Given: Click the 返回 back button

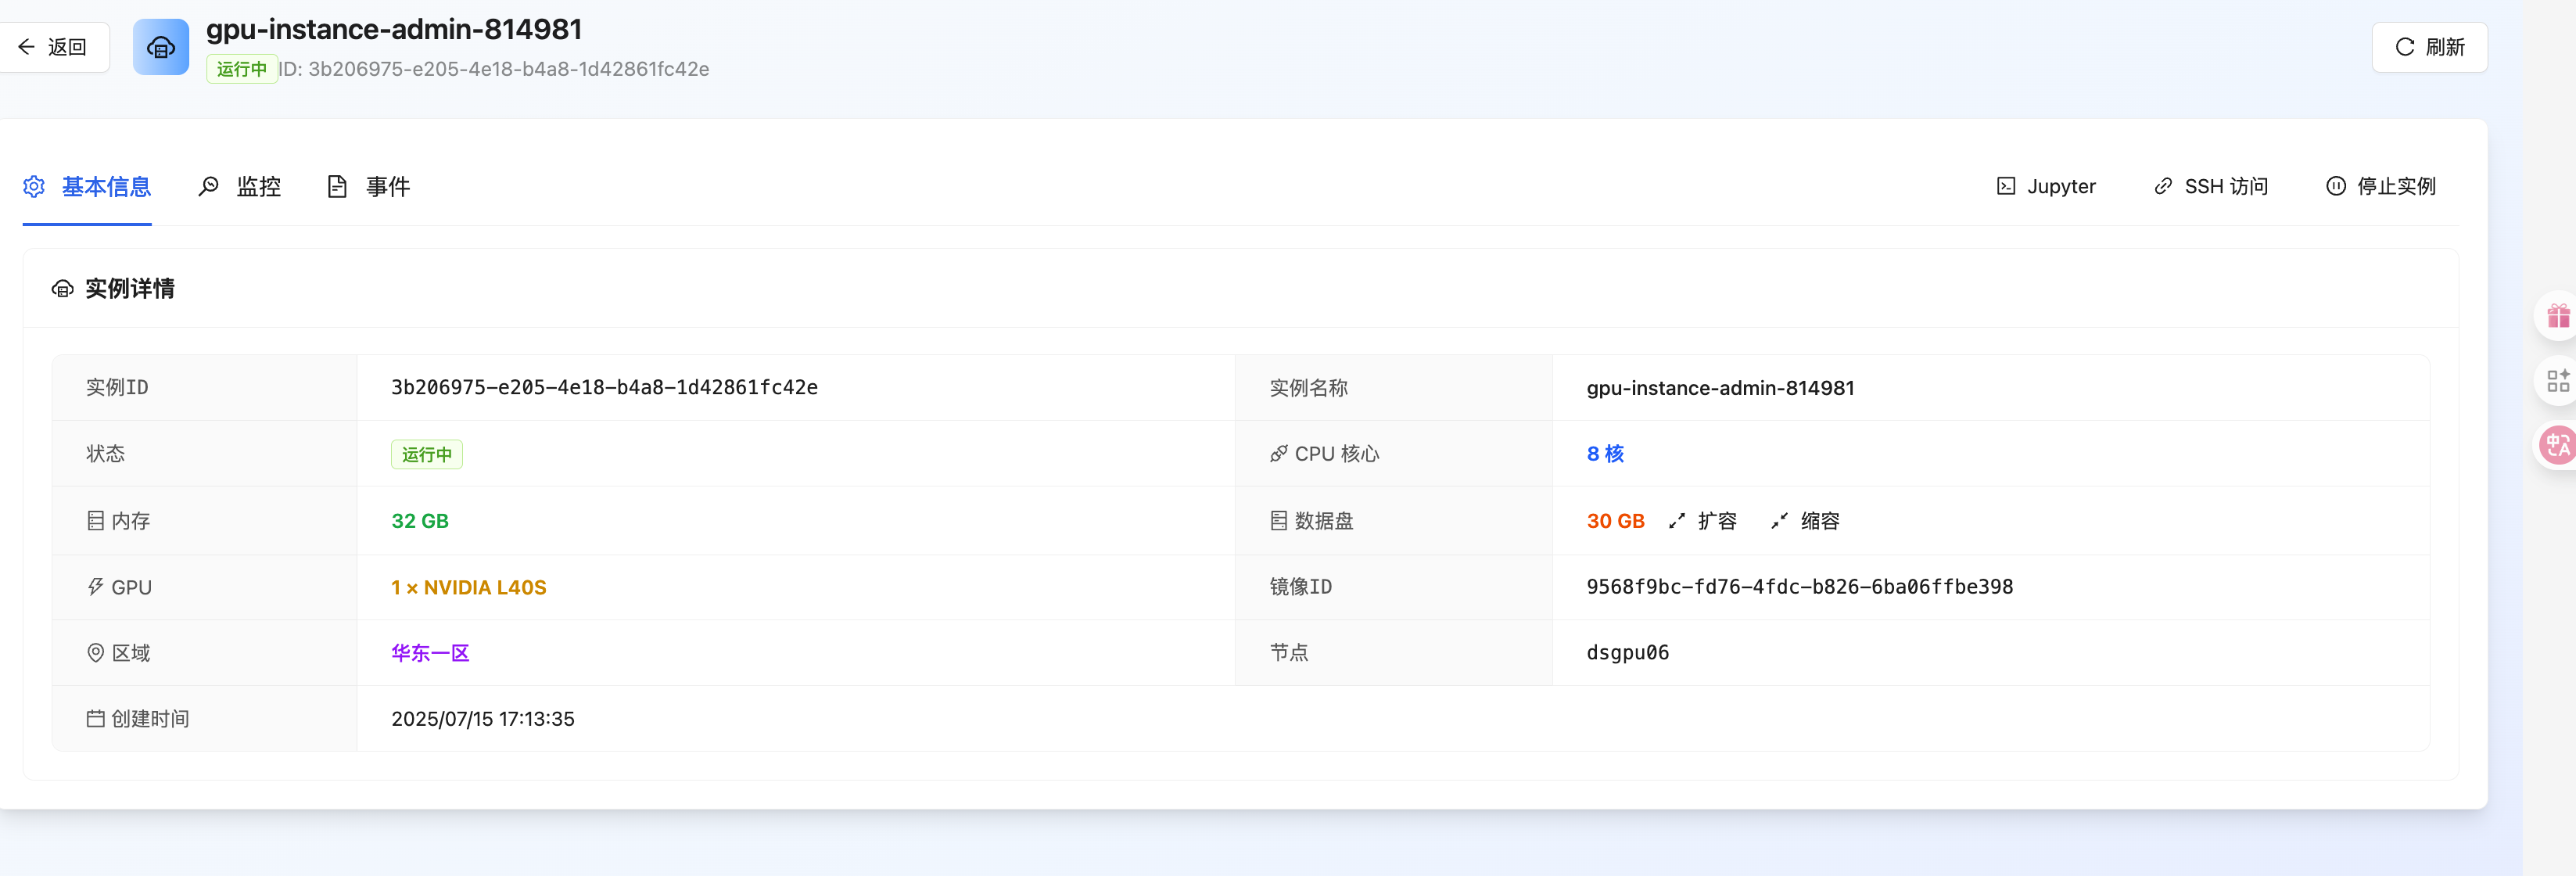Looking at the screenshot, I should [x=55, y=46].
